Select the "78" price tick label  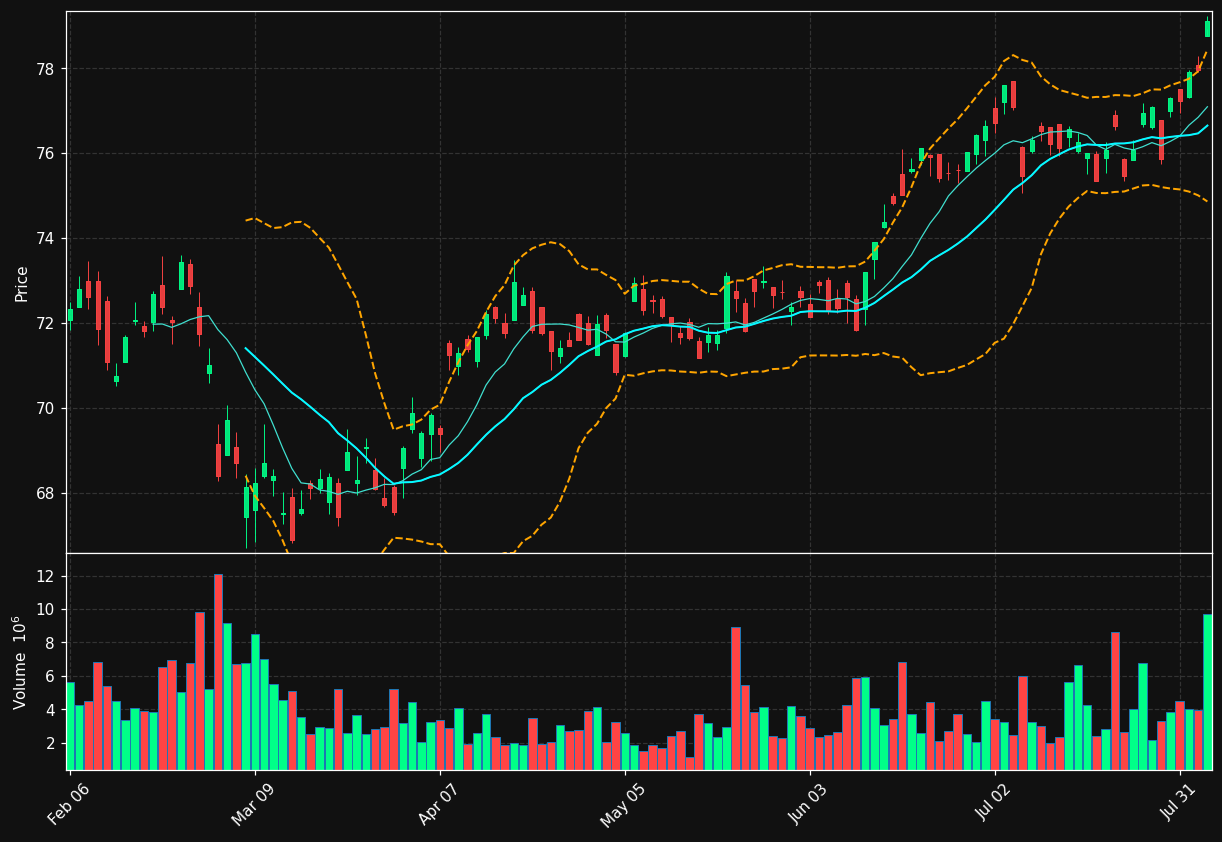click(x=48, y=69)
